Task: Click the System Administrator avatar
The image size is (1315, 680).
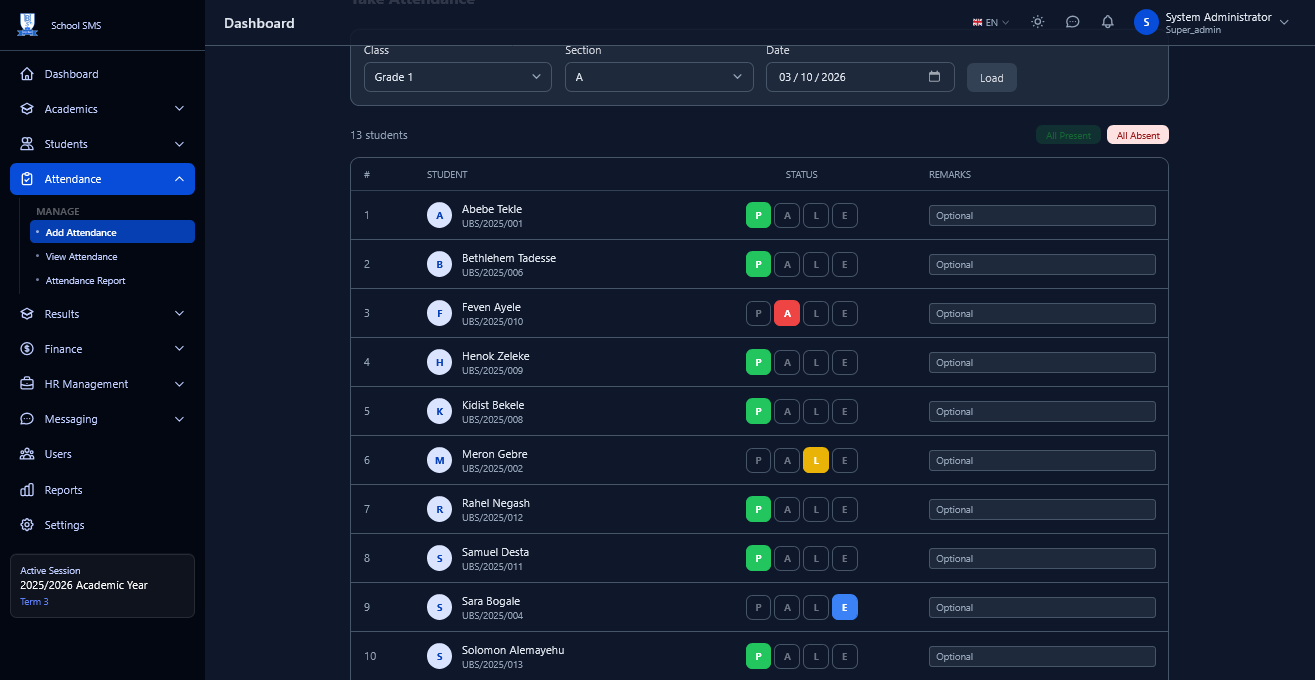Action: tap(1146, 22)
